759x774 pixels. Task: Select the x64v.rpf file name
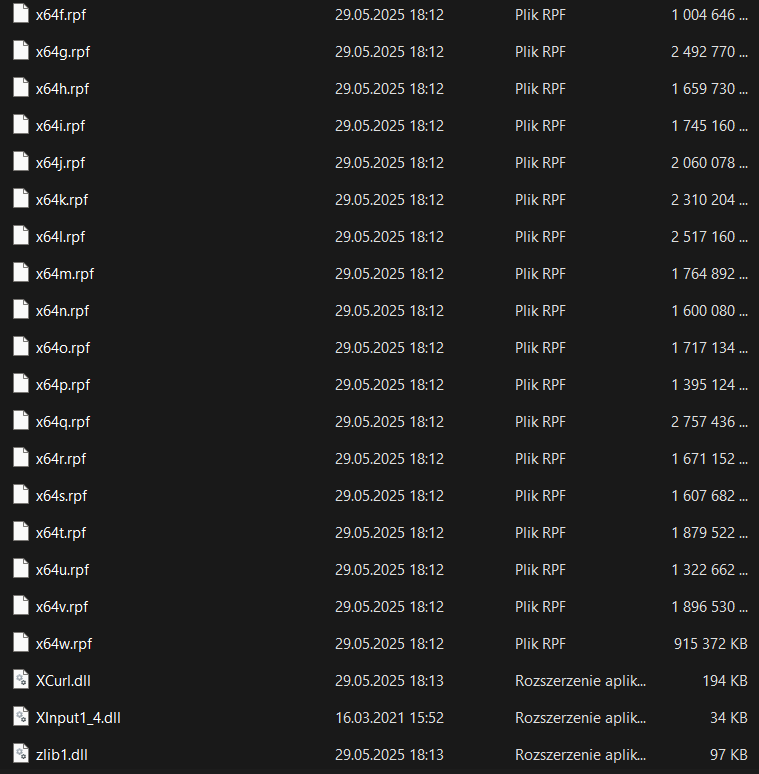point(62,606)
